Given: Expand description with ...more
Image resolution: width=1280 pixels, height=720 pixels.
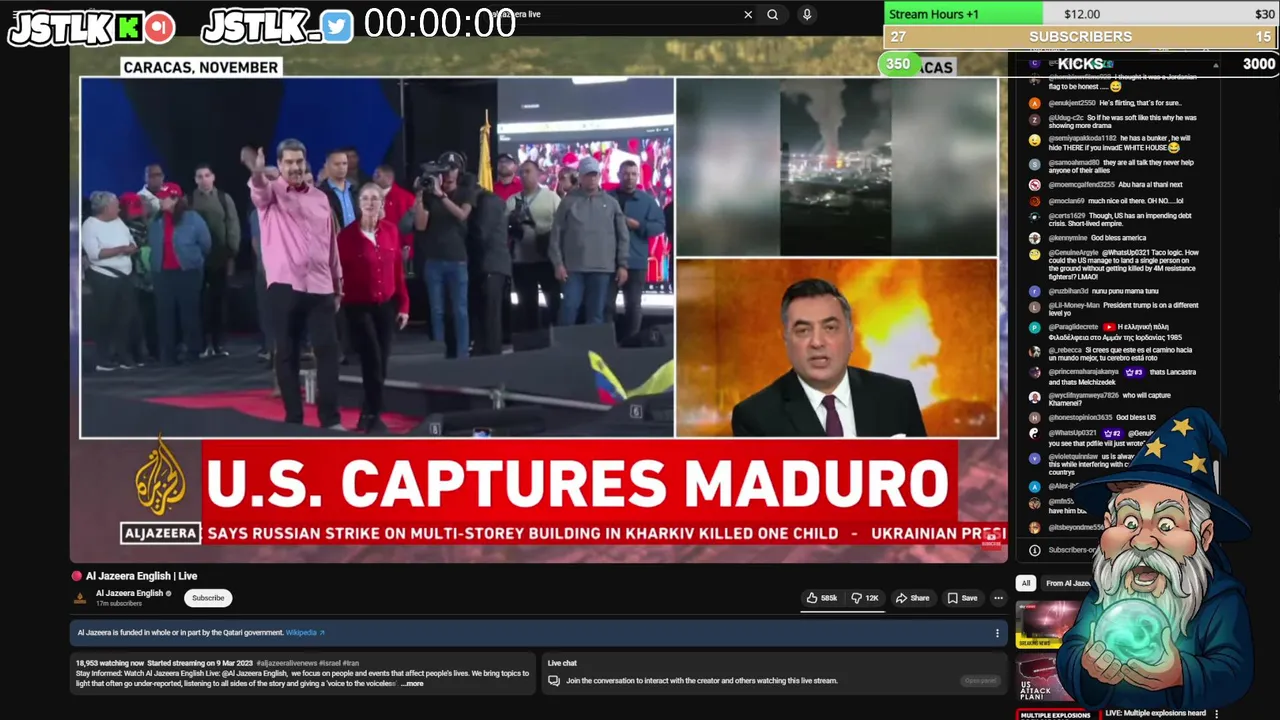Looking at the screenshot, I should coord(412,684).
